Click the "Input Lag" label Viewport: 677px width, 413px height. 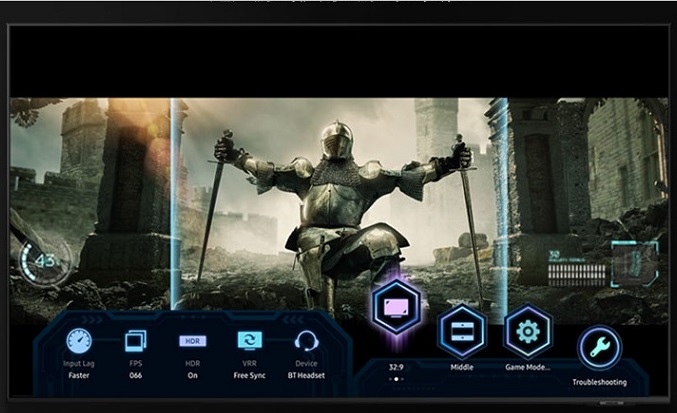click(79, 363)
